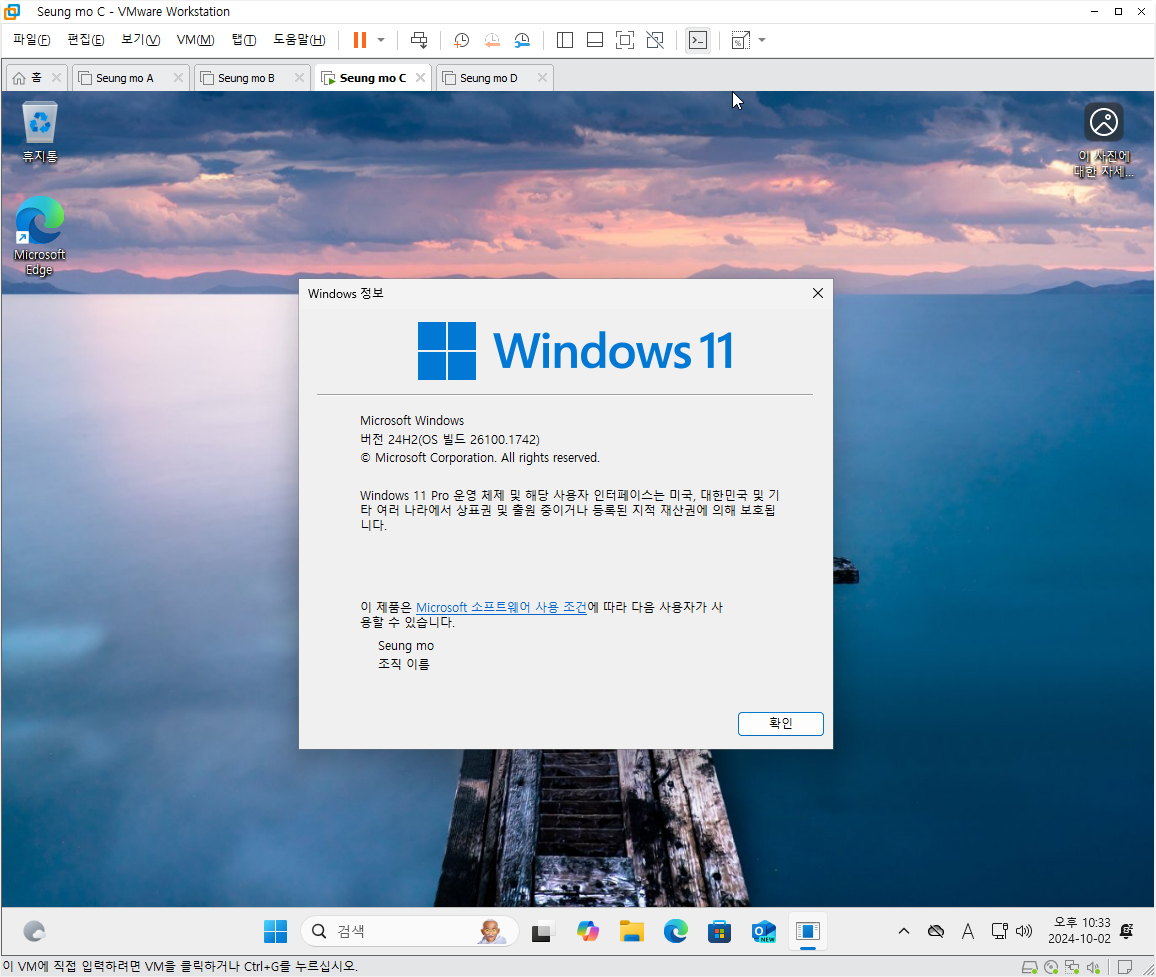Close the Seung mo D tab
Screen dimensions: 1156x977
click(543, 77)
